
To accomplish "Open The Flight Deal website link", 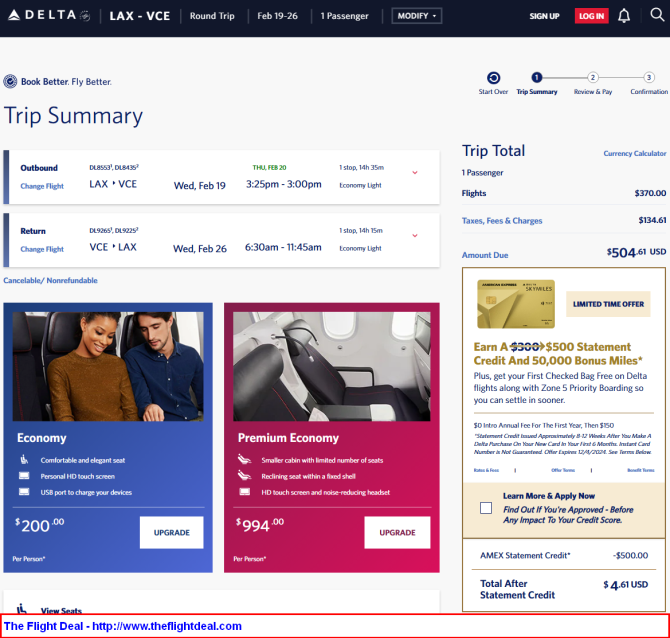I will pos(123,626).
